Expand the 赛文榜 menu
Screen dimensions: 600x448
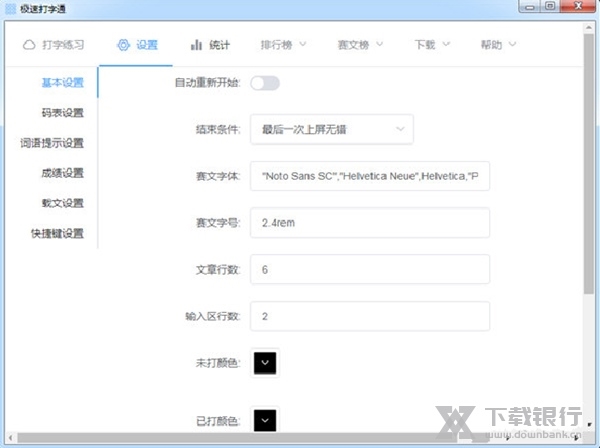click(360, 45)
